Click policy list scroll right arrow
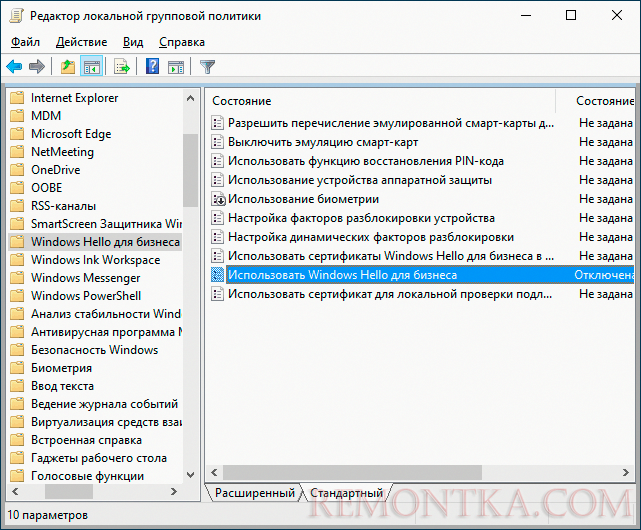The image size is (641, 530). tap(626, 473)
